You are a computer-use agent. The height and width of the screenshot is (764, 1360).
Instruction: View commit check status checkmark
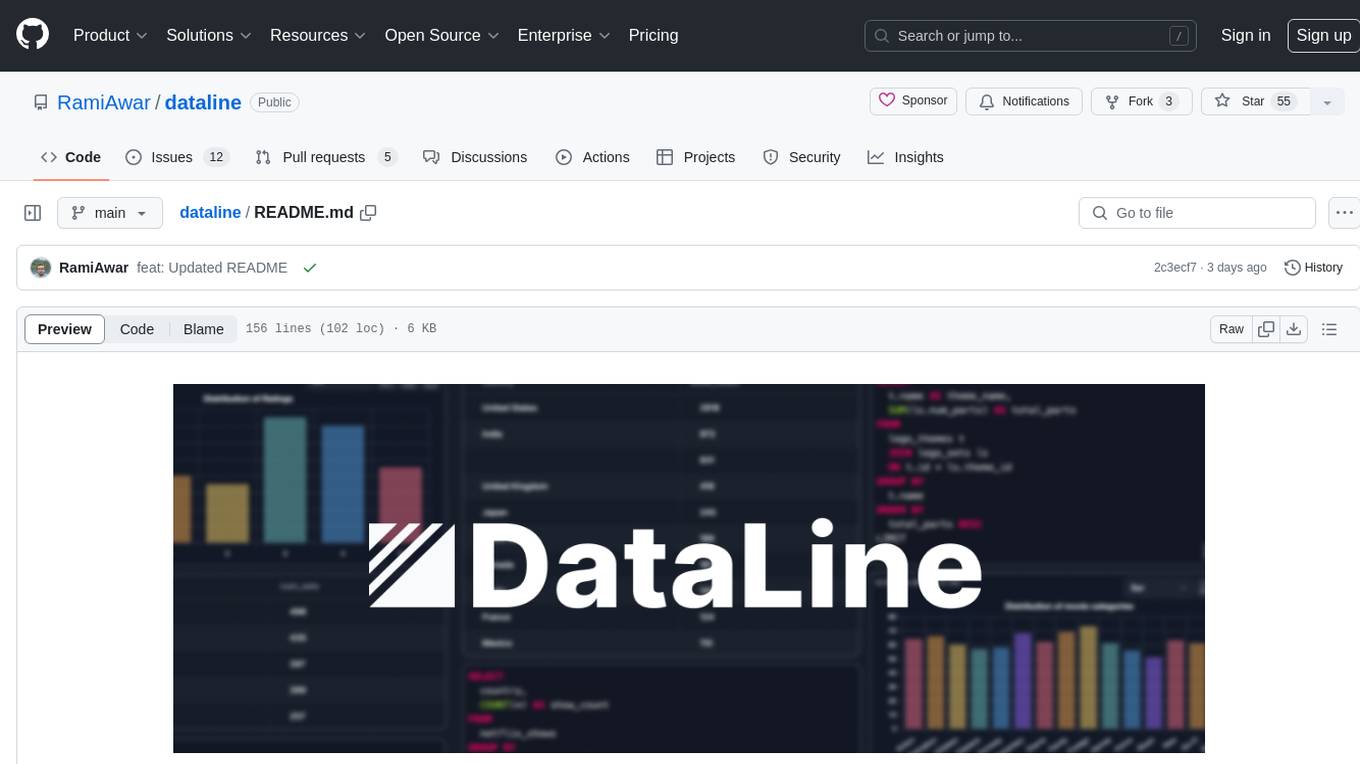coord(310,268)
